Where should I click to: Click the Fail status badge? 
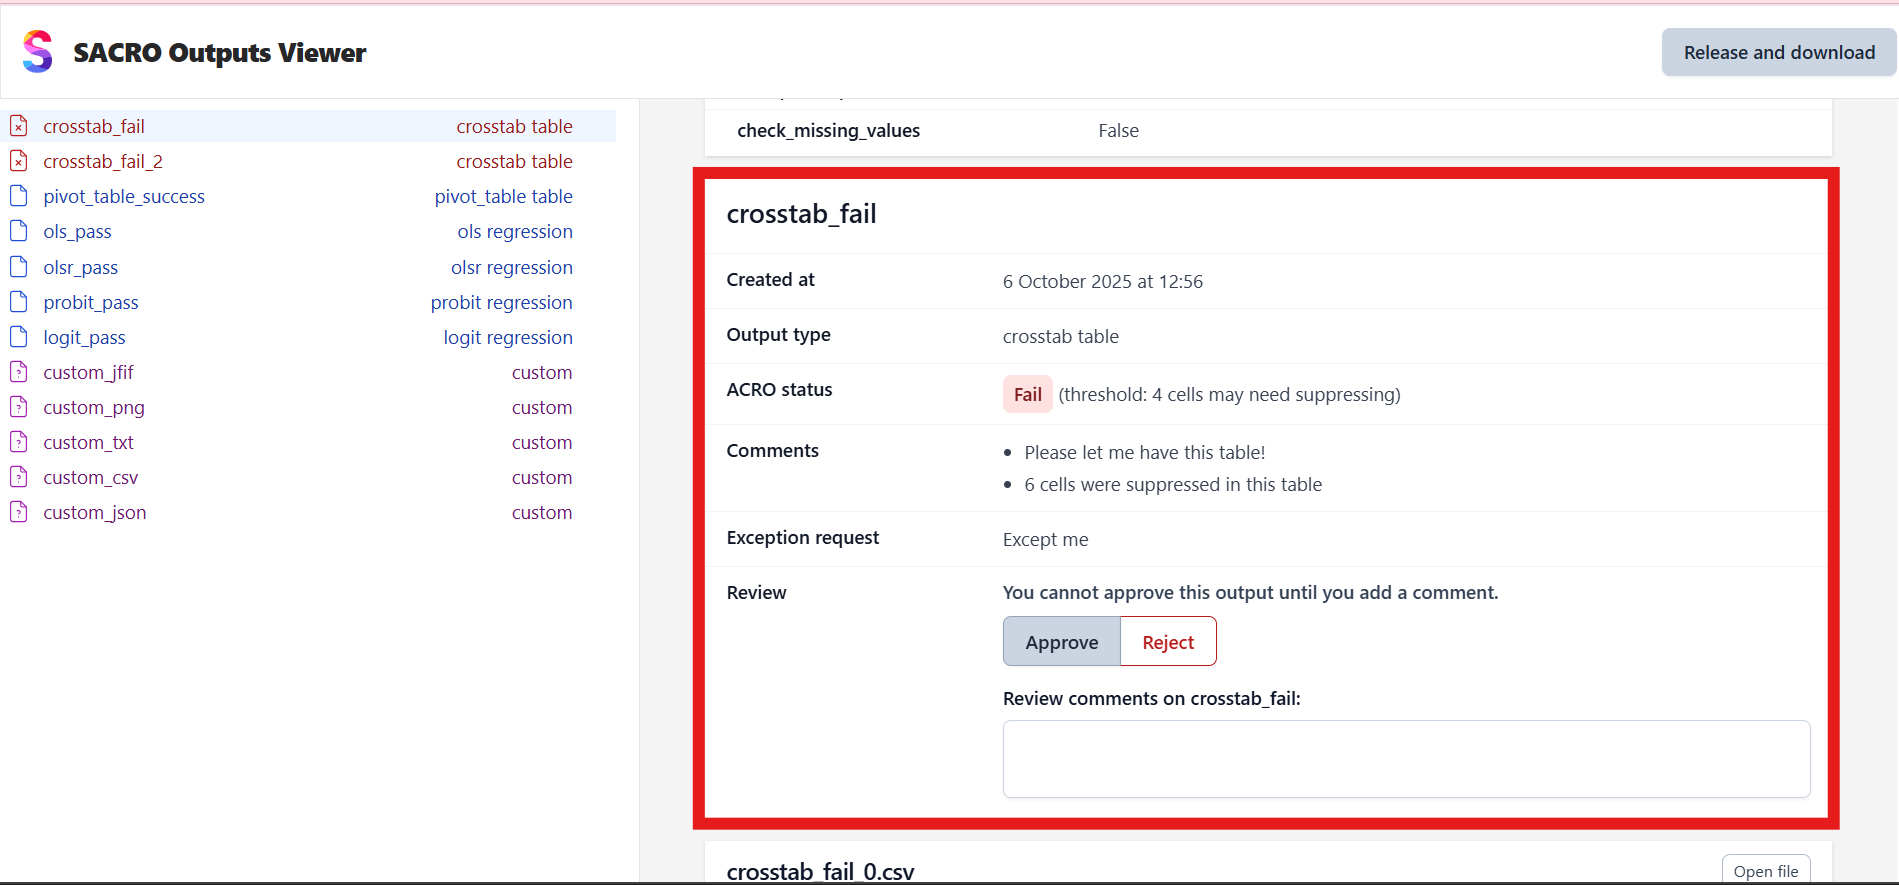tap(1027, 395)
